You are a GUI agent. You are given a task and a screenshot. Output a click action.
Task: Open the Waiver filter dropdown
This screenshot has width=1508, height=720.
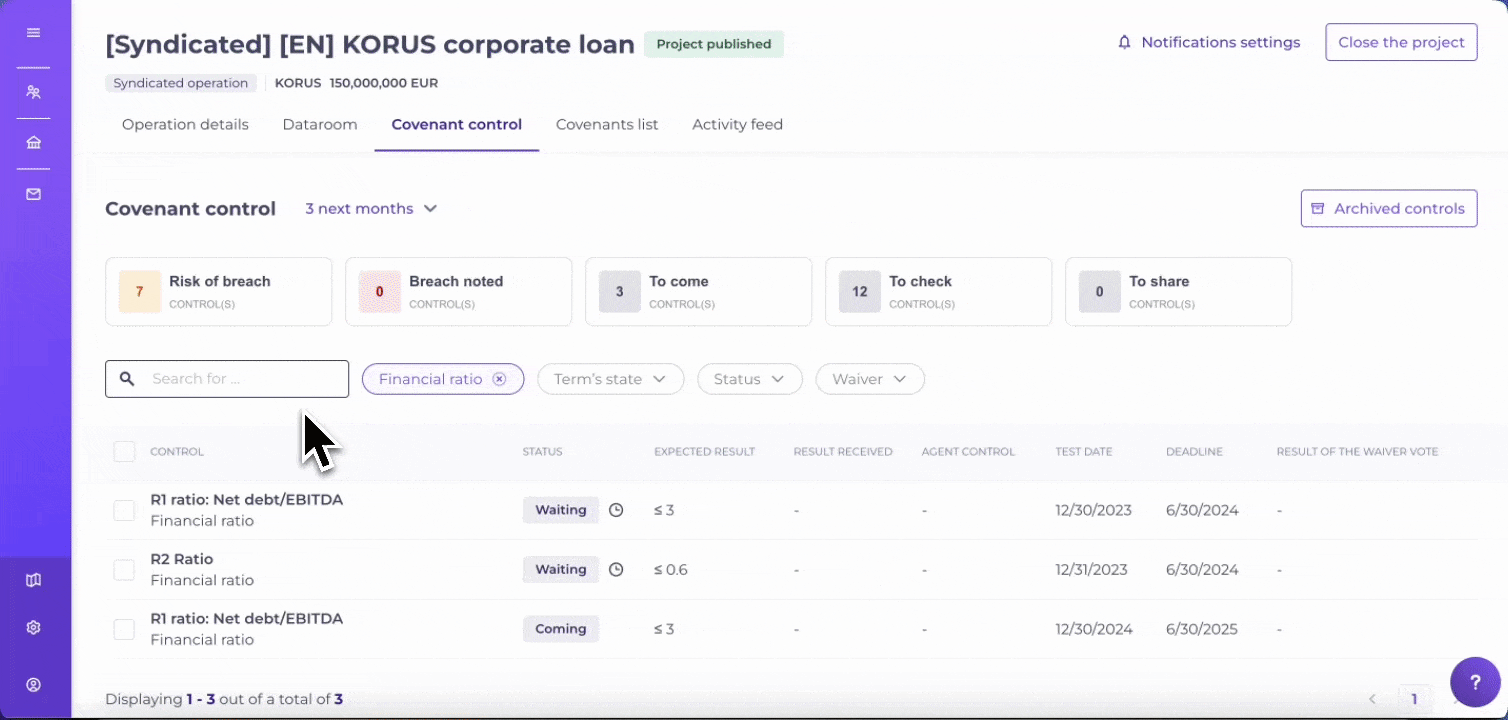[870, 379]
